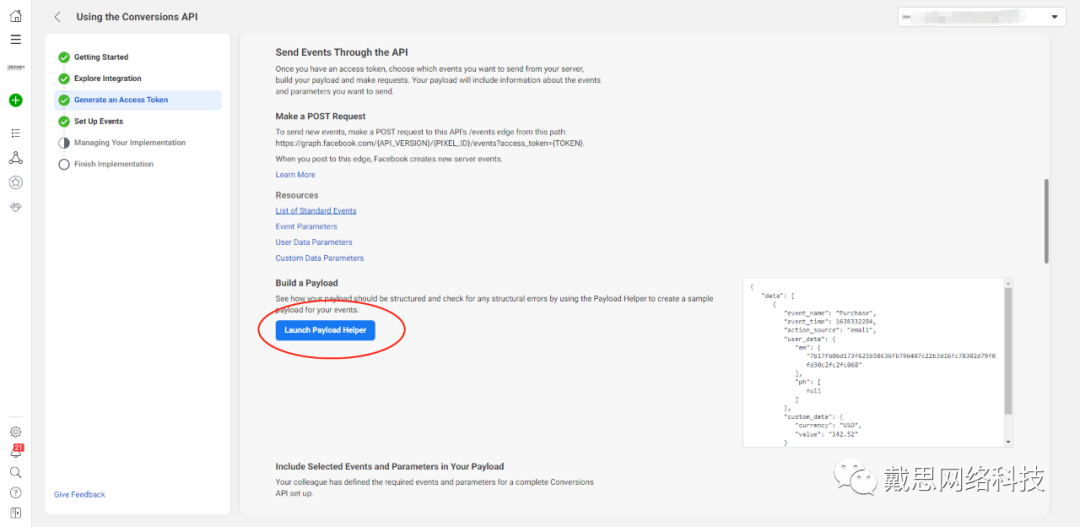The image size is (1080, 527).
Task: Click scroll-down arrow of payload code box
Action: pos(1009,442)
